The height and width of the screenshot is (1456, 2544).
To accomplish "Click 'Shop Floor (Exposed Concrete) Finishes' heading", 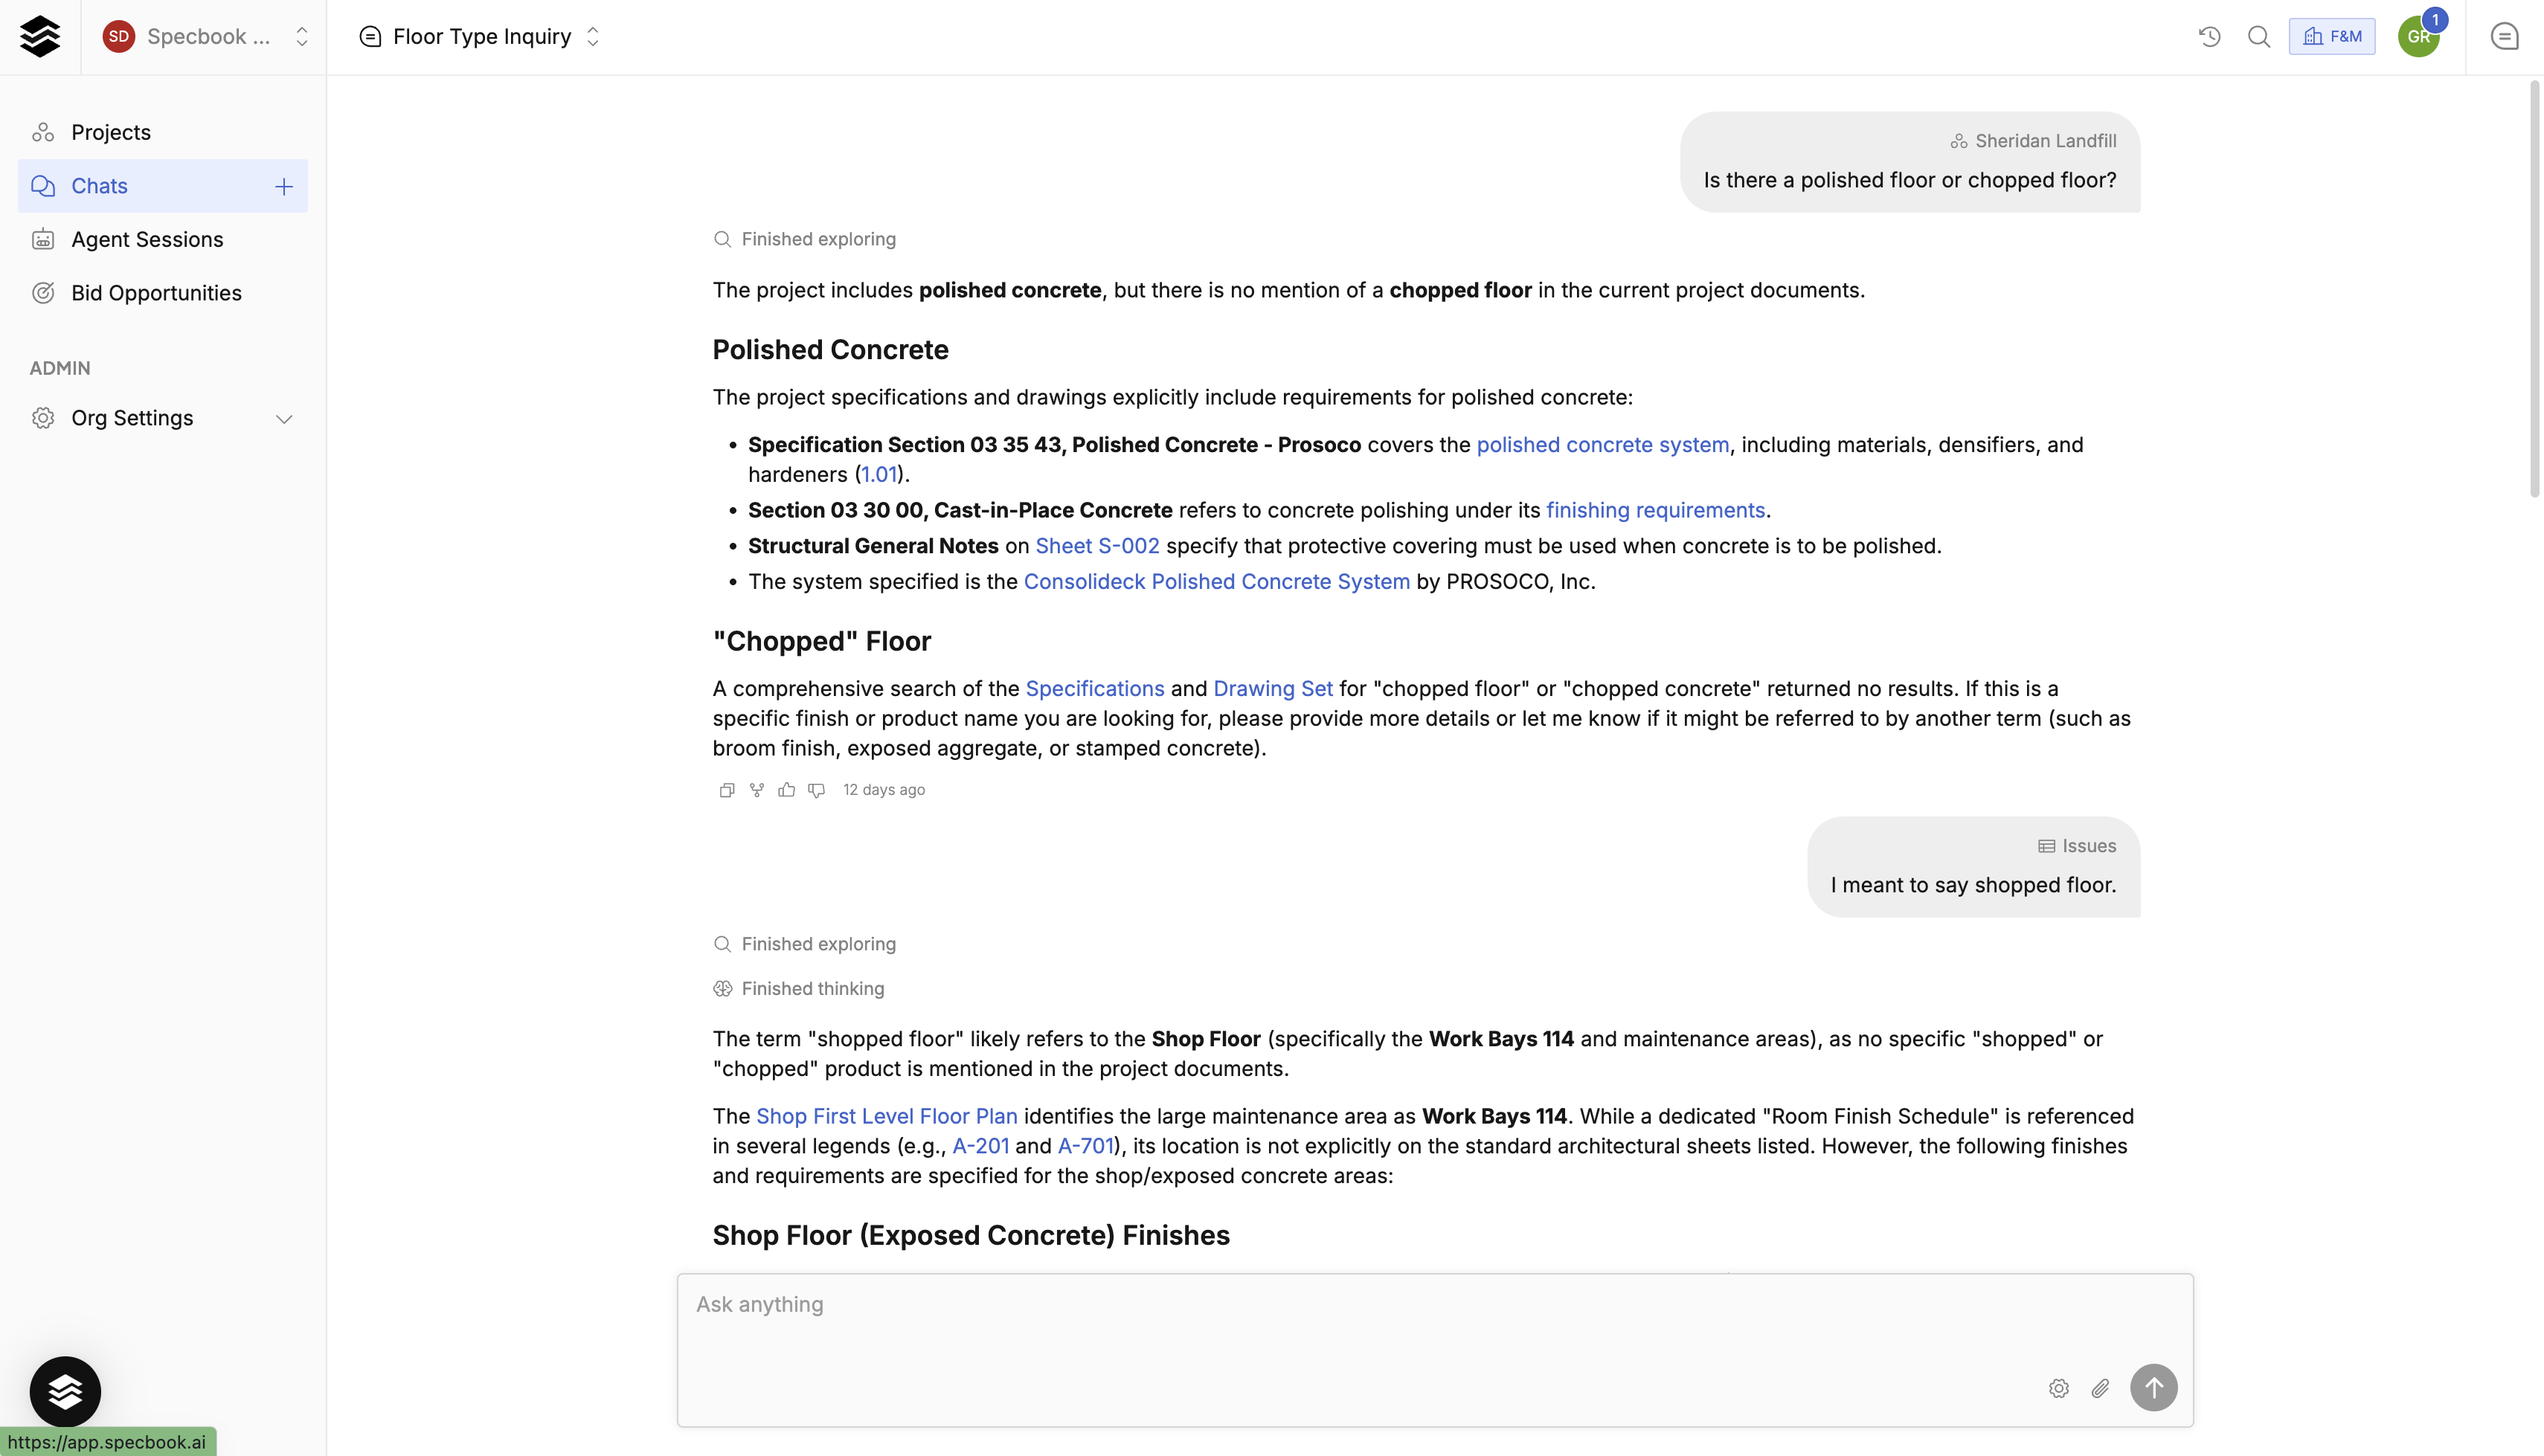I will pos(971,1236).
